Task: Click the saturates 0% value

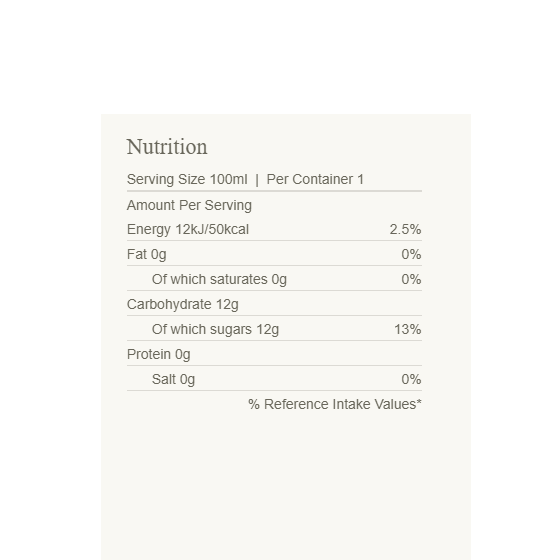Action: (x=411, y=279)
